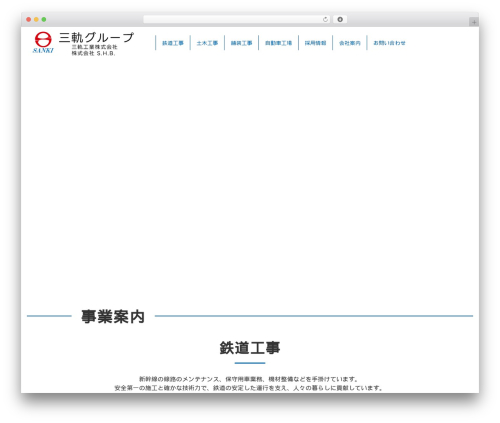Click the paragraph line starting 新幹線の線路
The width and height of the screenshot is (500, 423).
[249, 379]
